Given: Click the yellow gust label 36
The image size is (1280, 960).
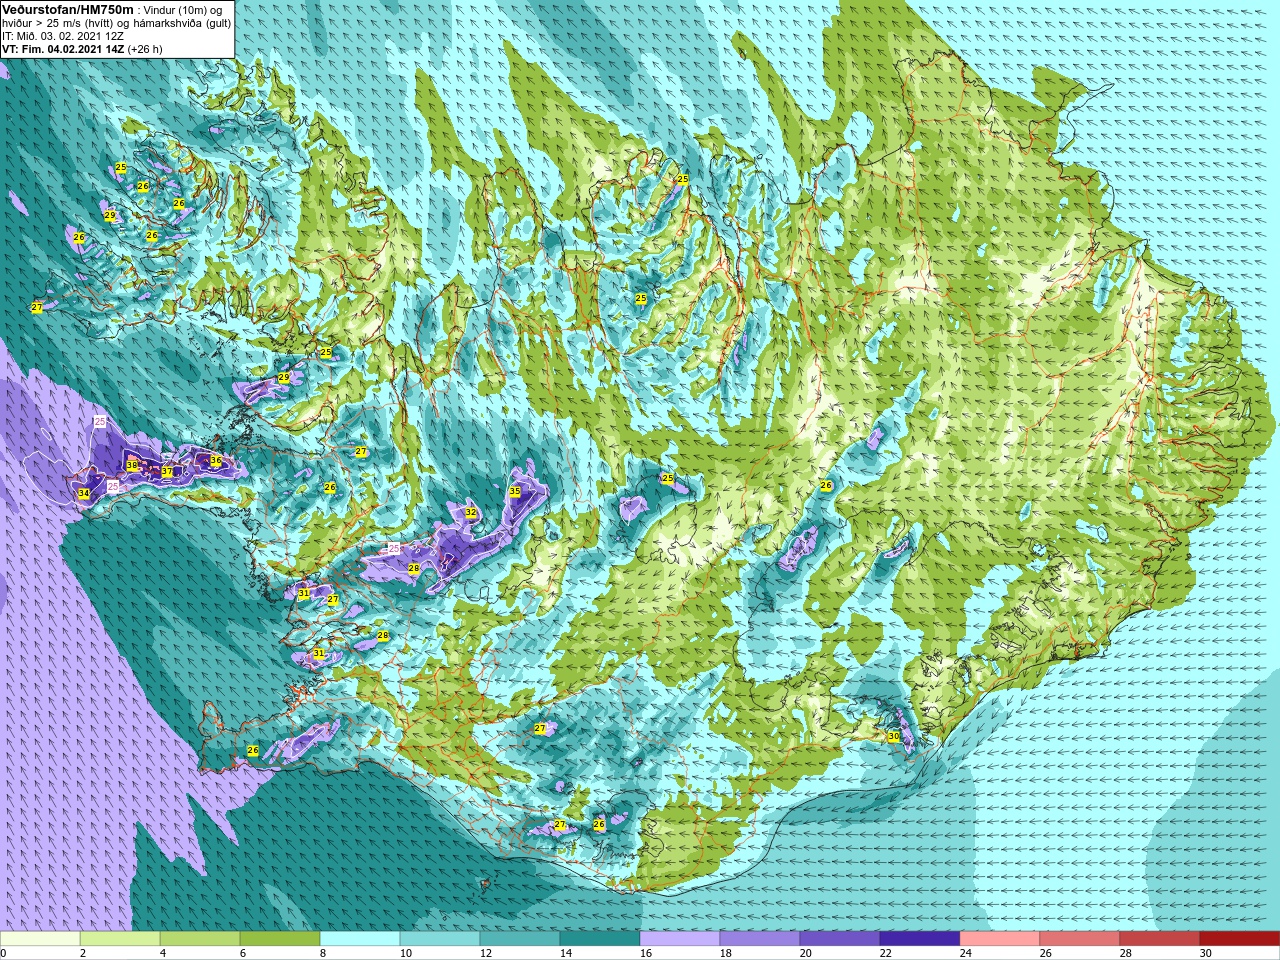Looking at the screenshot, I should tap(216, 460).
